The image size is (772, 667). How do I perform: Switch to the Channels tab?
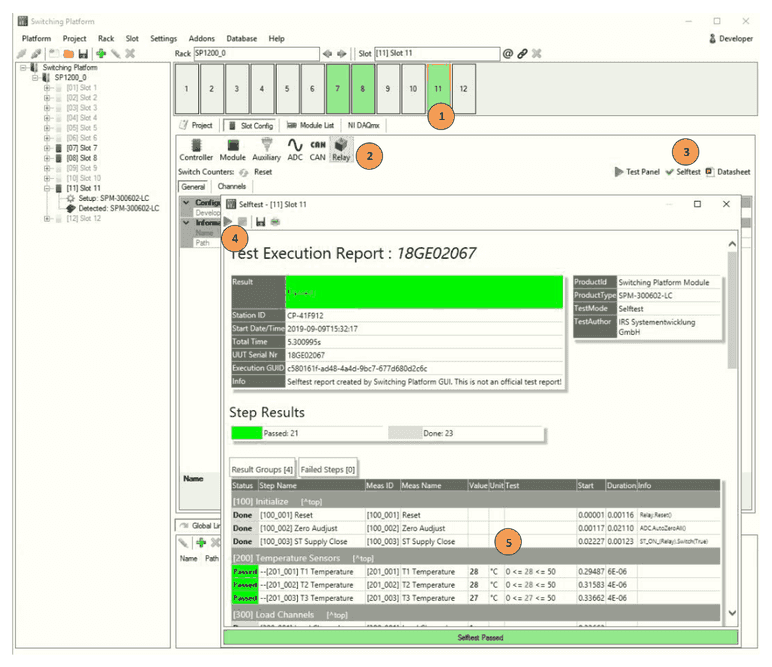[x=232, y=187]
